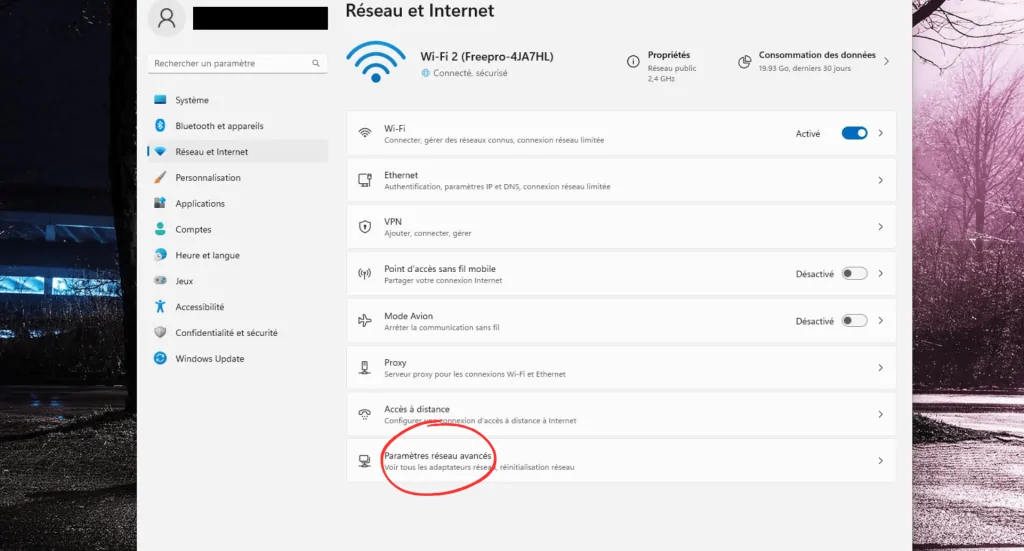The image size is (1024, 551).
Task: Click the mobile hotspot antenna icon
Action: coord(365,274)
